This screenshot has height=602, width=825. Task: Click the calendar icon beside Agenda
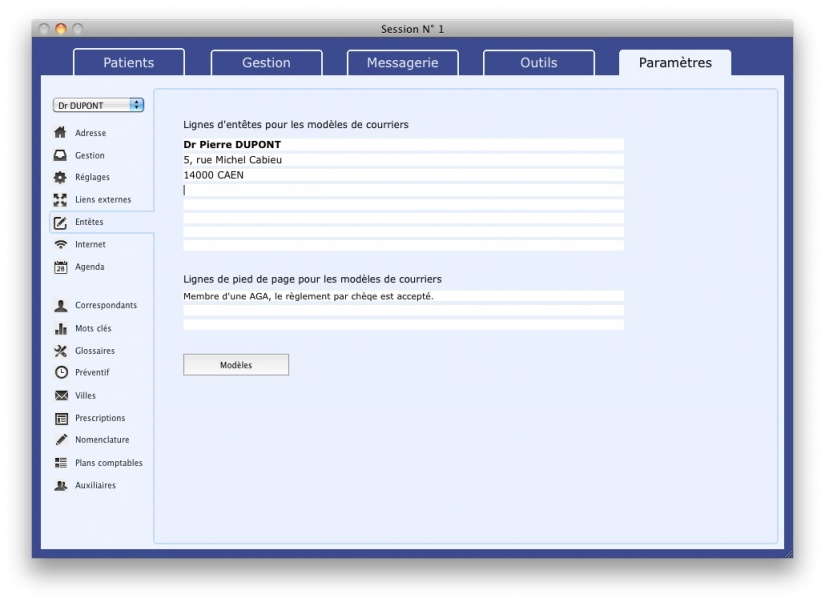61,267
